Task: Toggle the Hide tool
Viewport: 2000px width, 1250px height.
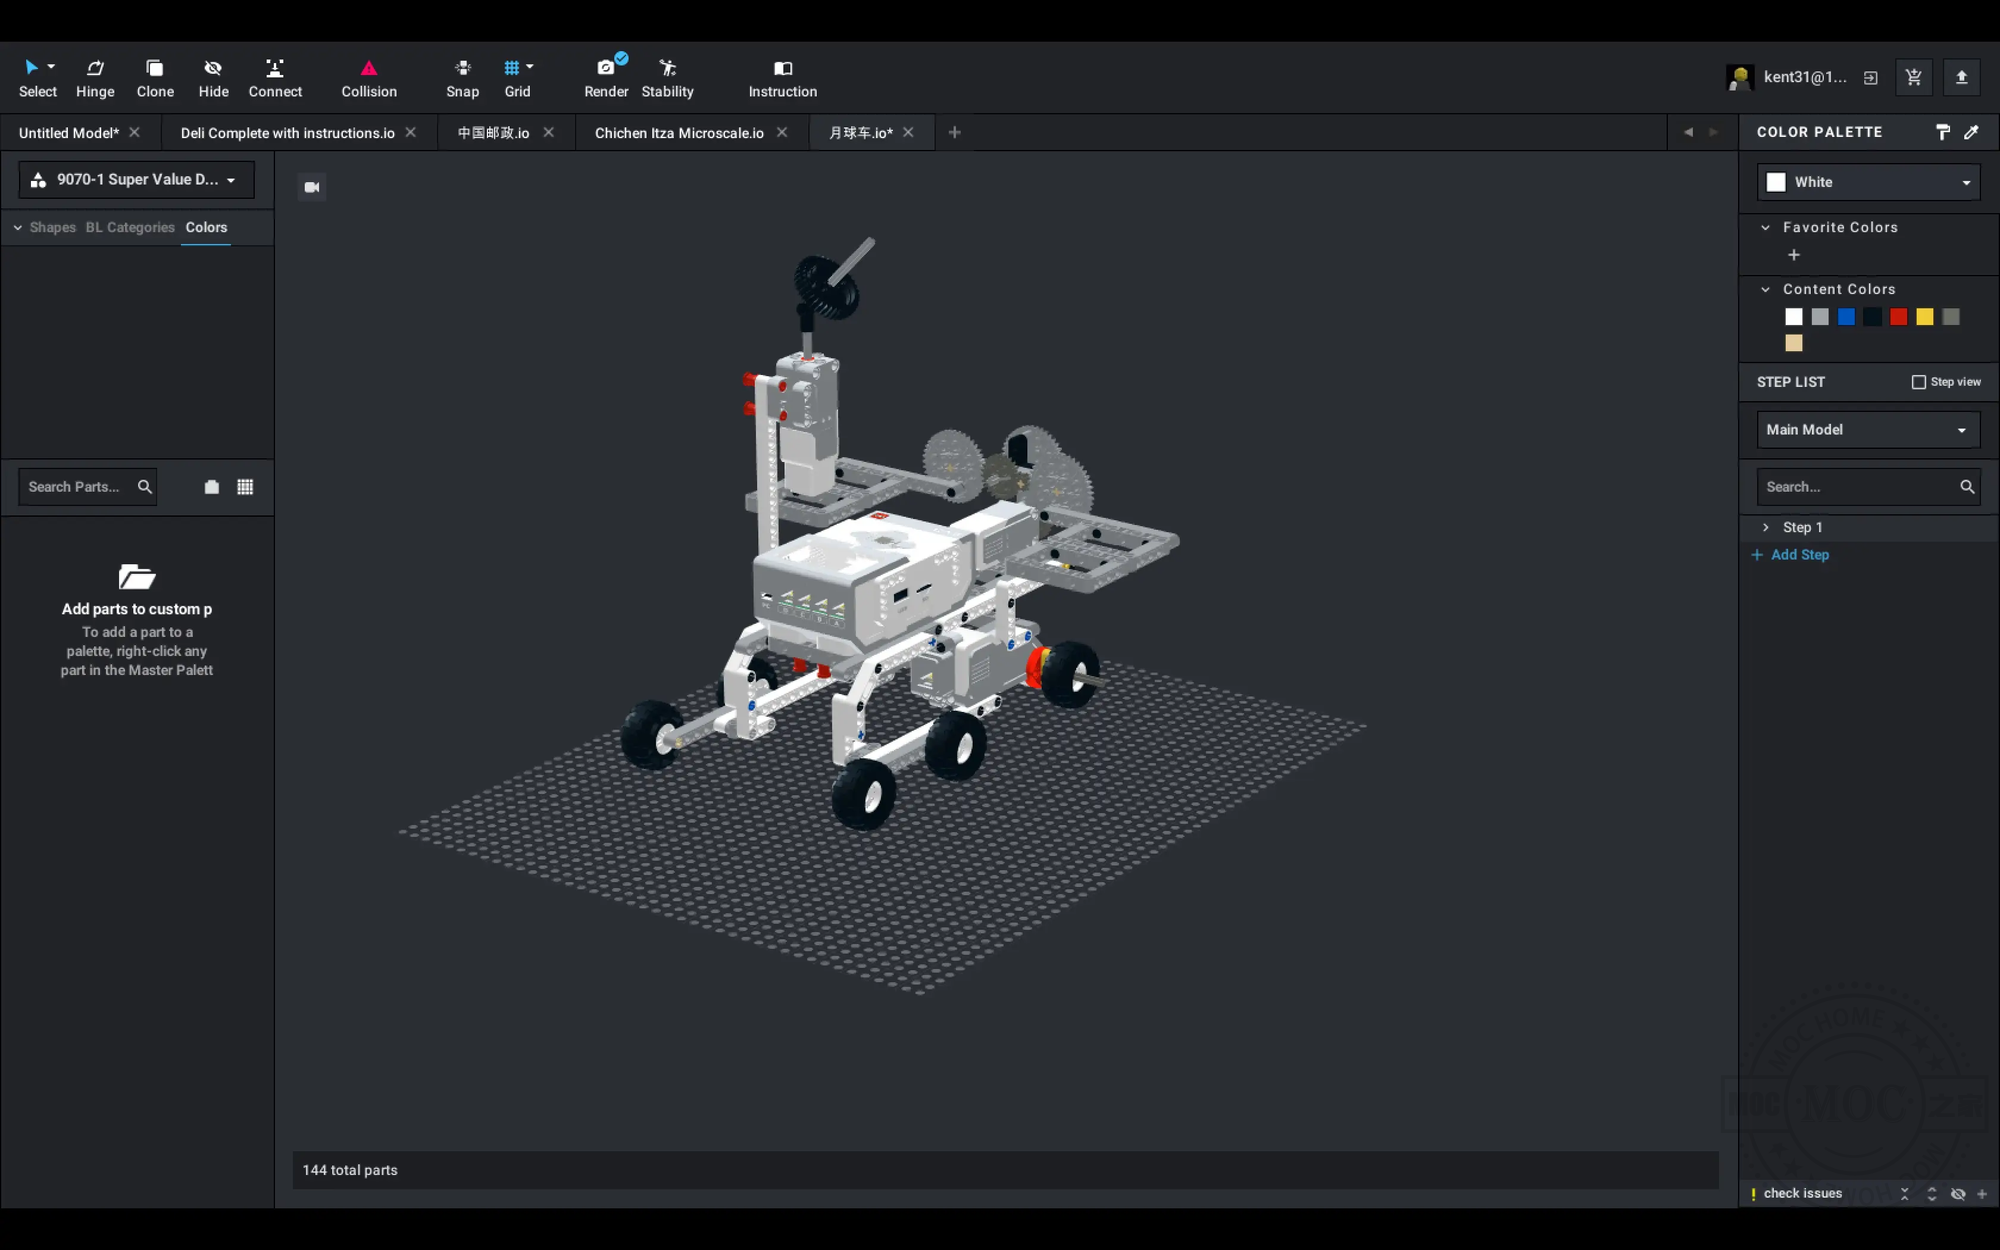Action: tap(212, 76)
